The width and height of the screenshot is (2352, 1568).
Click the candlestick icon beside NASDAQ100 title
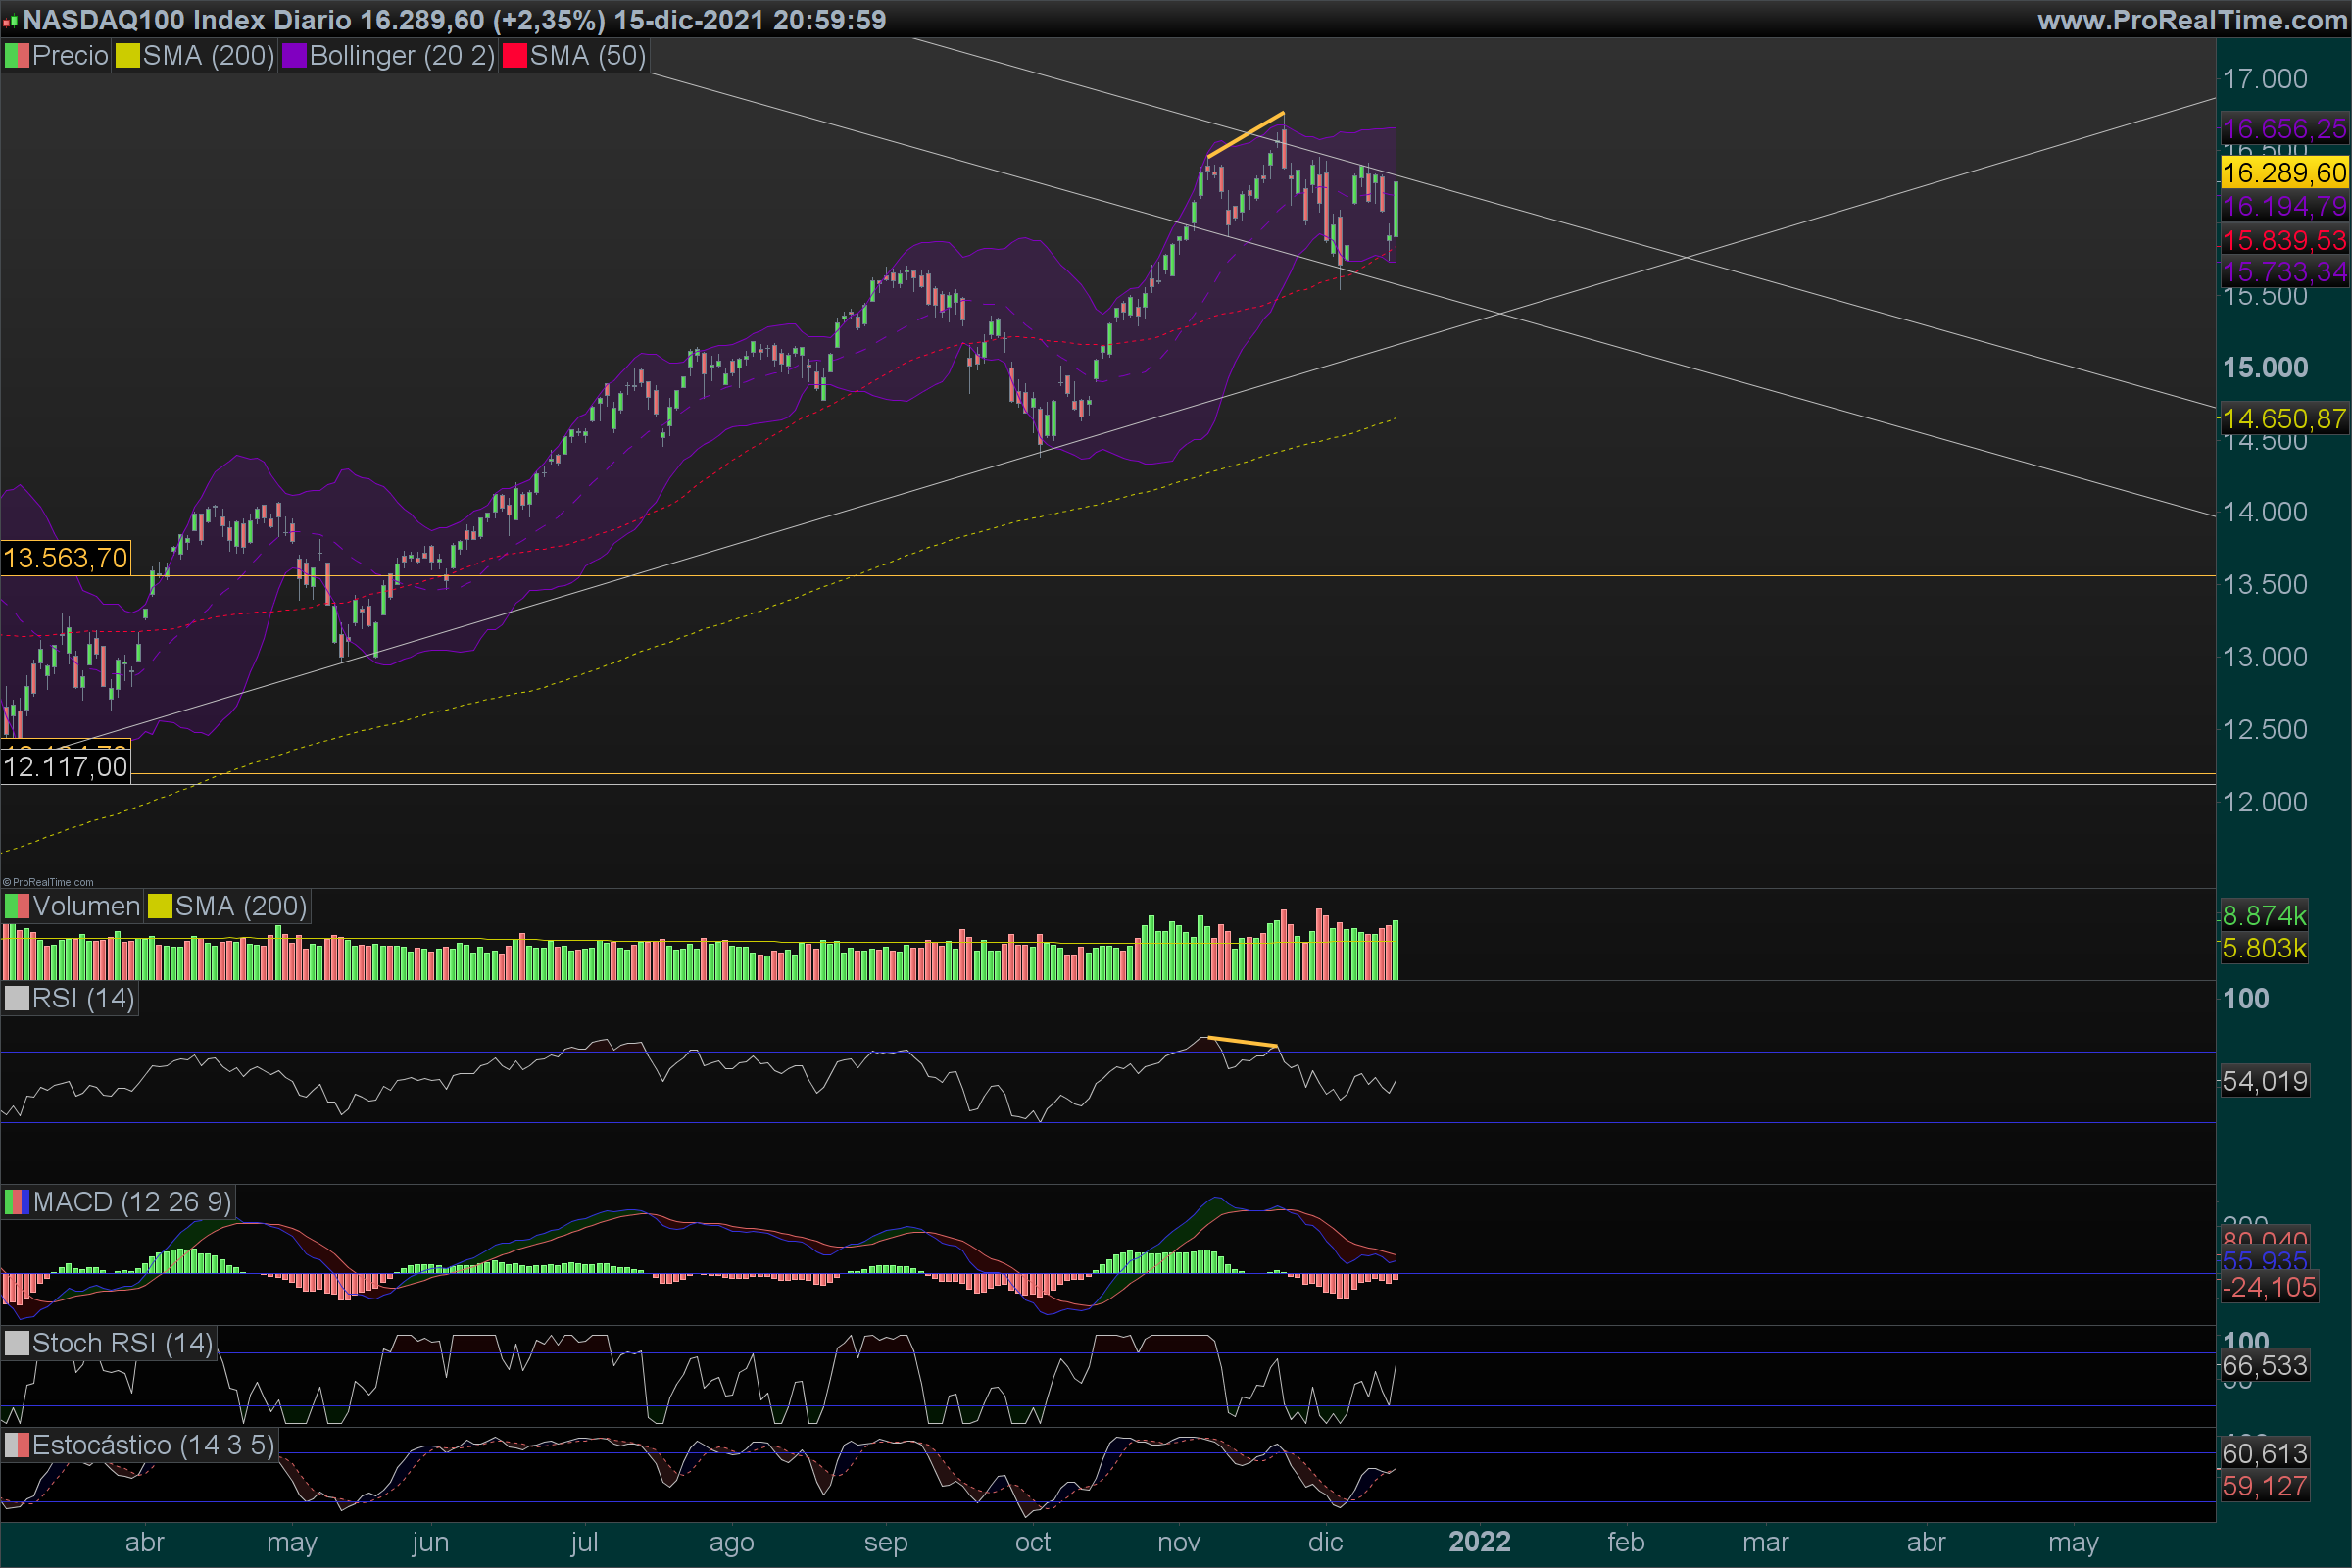11,20
